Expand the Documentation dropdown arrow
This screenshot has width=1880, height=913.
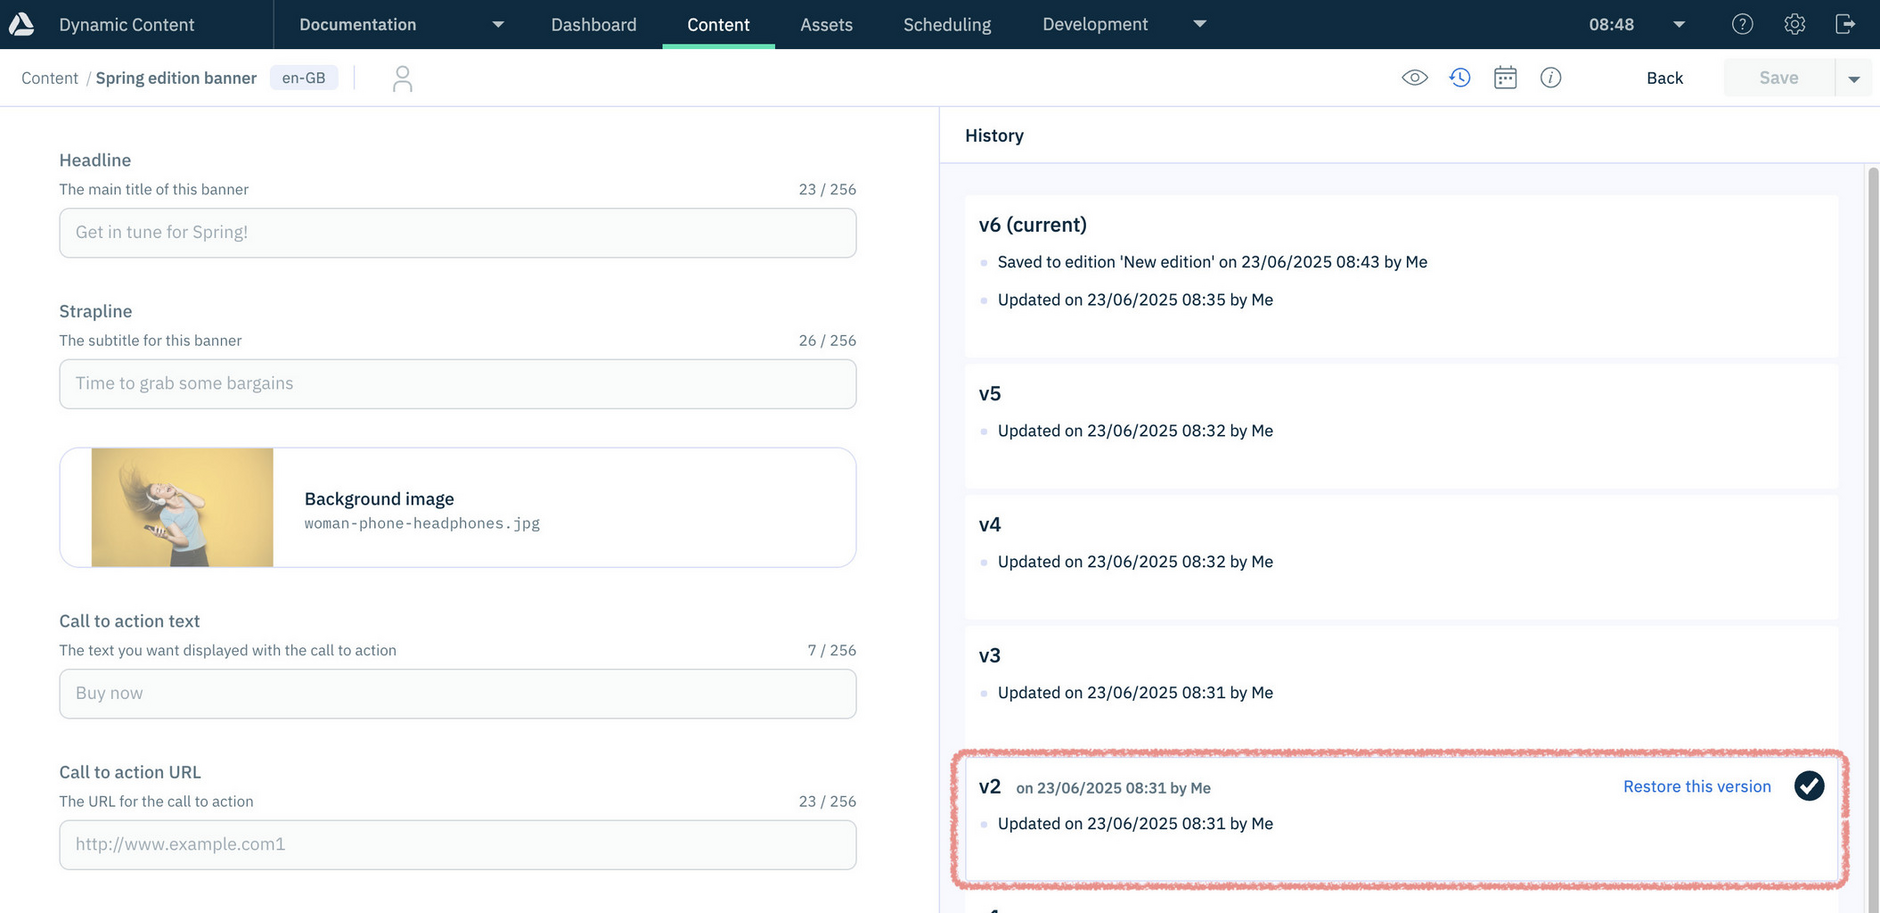pyautogui.click(x=498, y=24)
